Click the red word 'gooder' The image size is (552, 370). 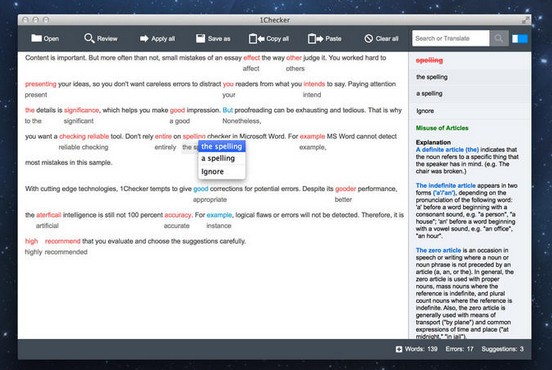pos(345,189)
